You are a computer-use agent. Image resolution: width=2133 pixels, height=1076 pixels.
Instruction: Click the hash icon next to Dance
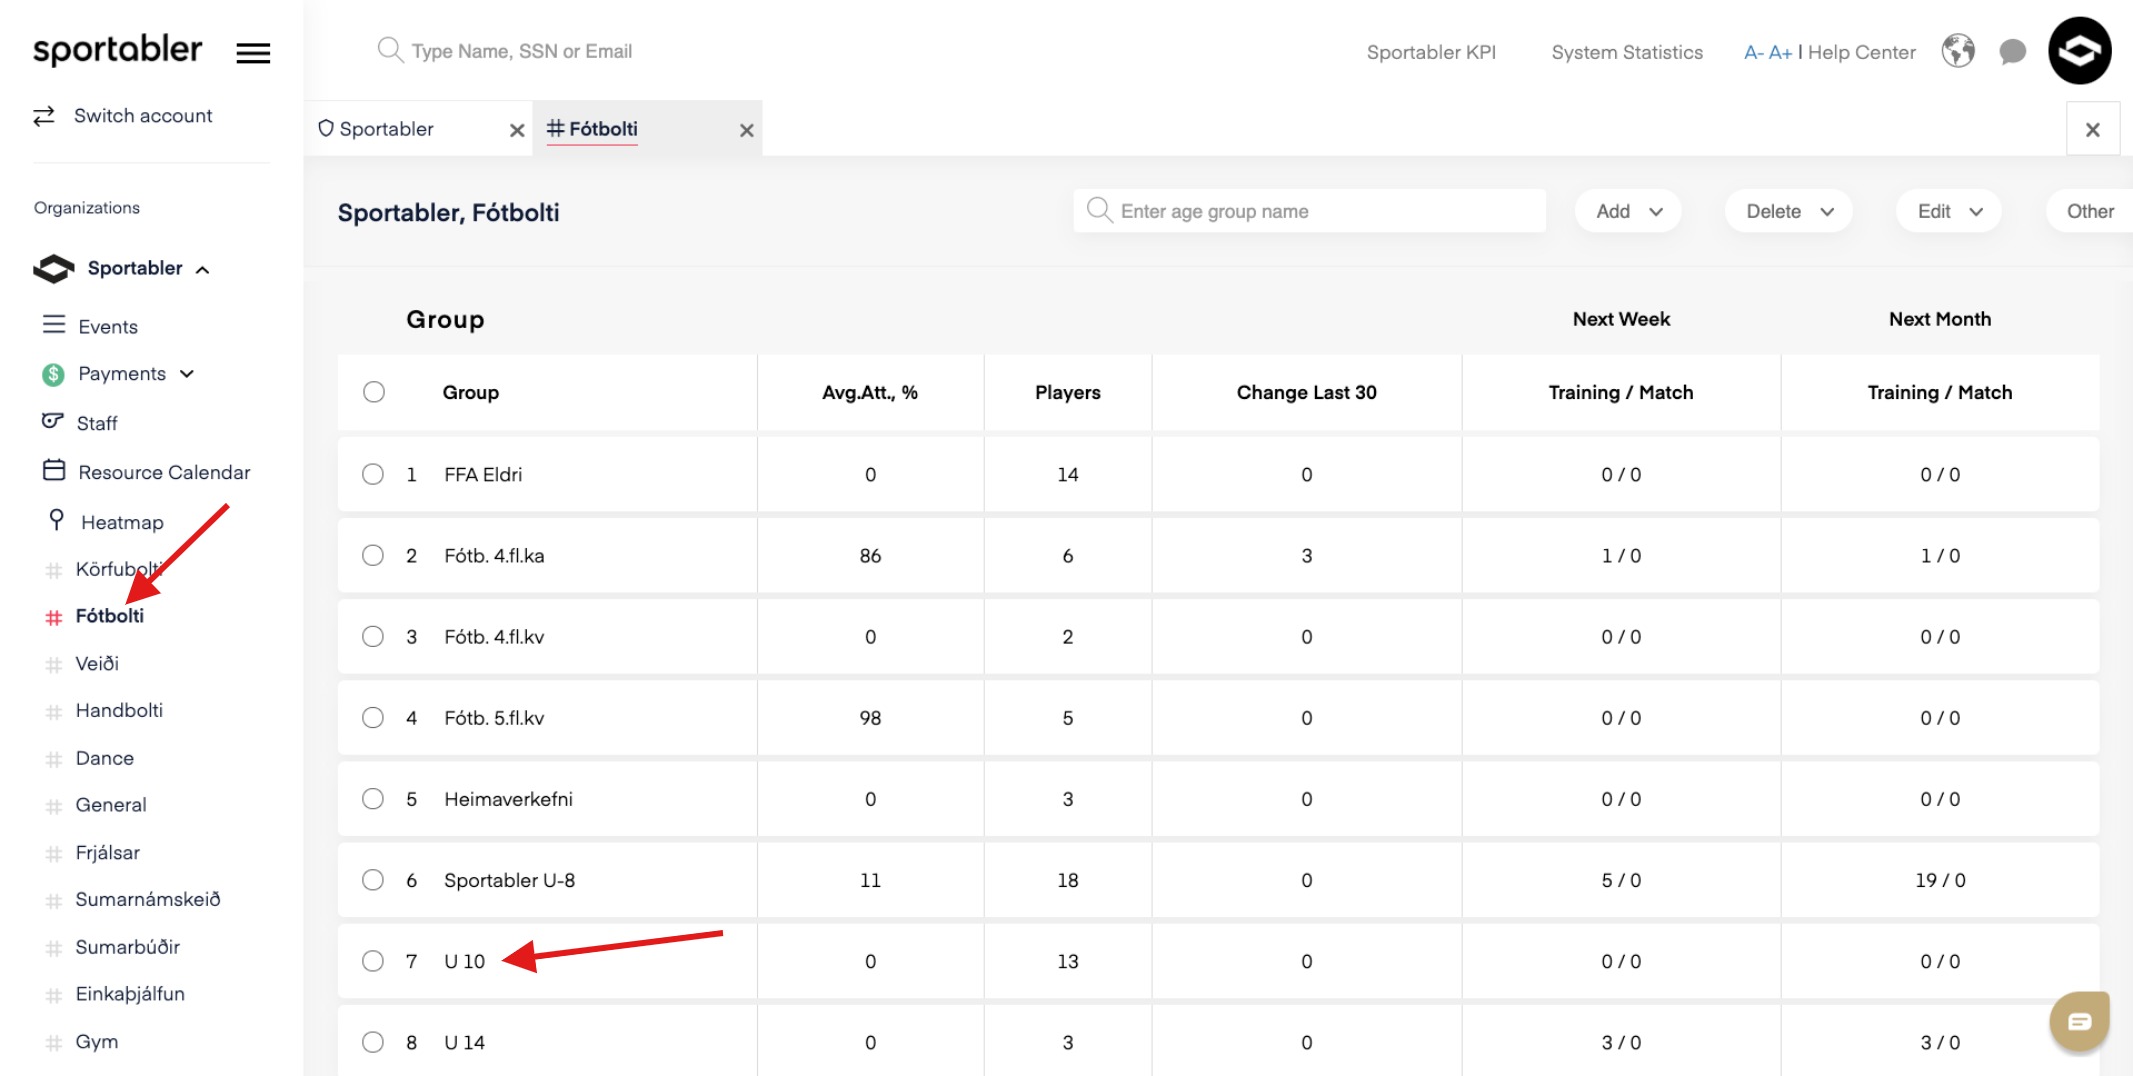point(54,759)
